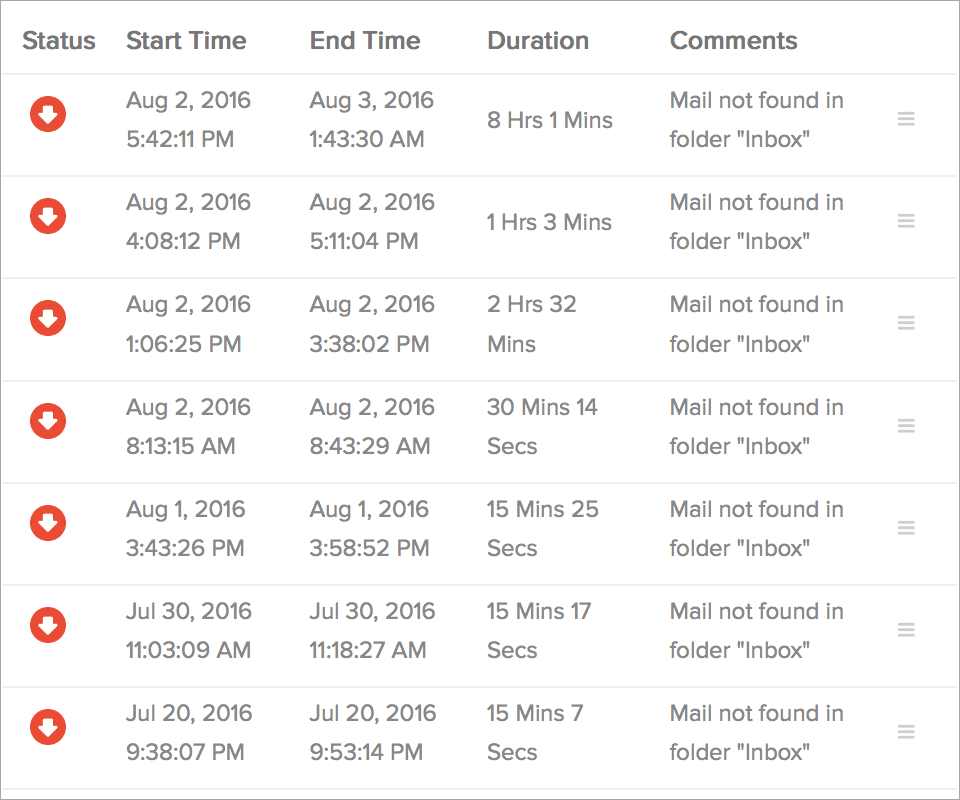Select the red arrow icon on the Jul 30 row

point(48,625)
